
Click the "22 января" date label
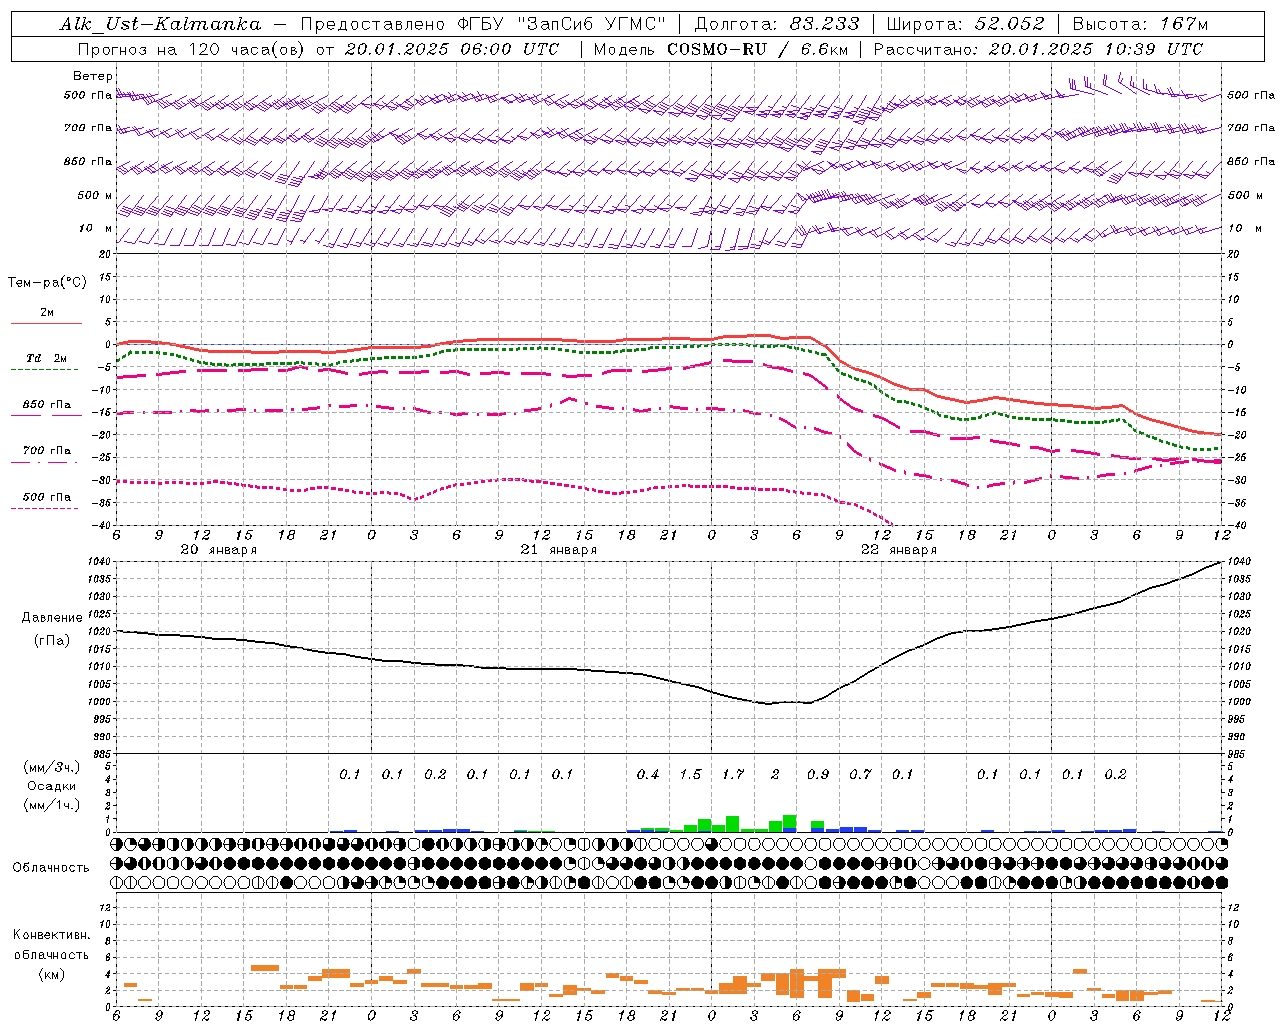pyautogui.click(x=899, y=550)
